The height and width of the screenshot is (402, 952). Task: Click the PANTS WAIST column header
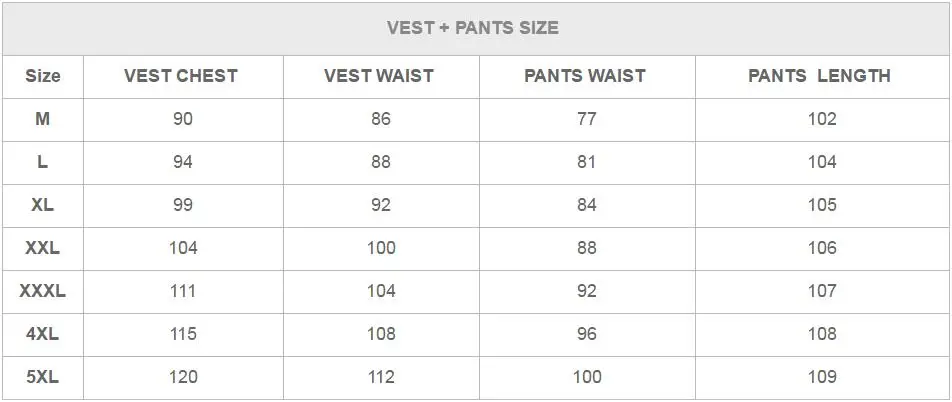585,76
